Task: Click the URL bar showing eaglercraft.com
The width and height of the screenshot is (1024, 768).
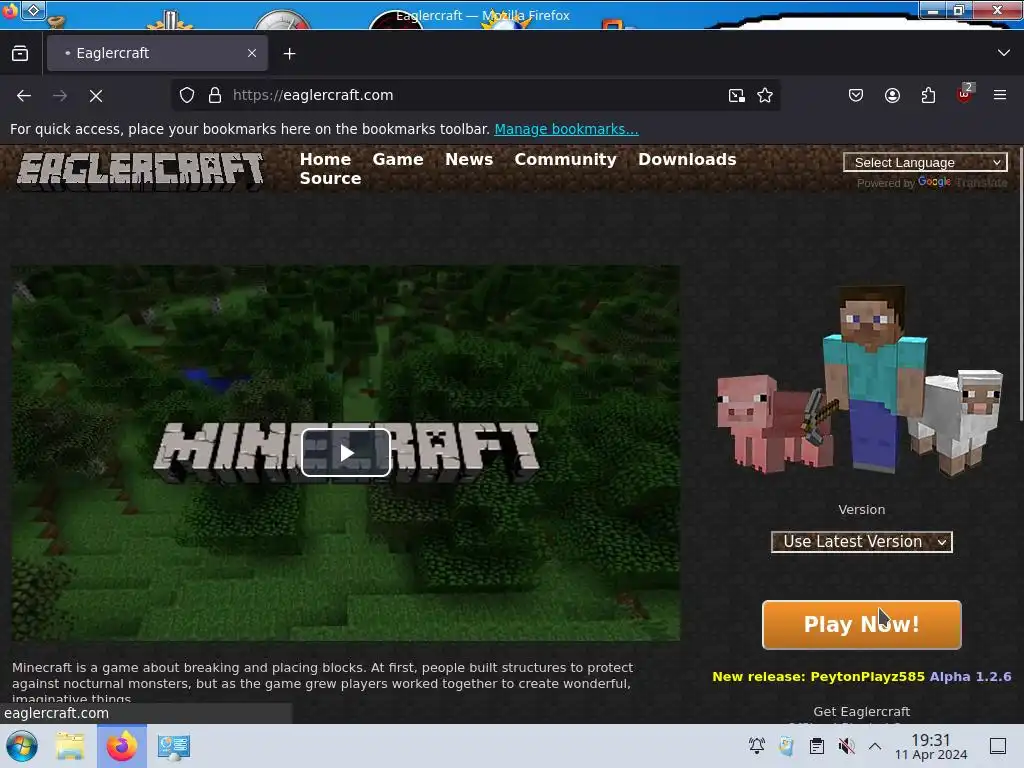Action: point(477,95)
